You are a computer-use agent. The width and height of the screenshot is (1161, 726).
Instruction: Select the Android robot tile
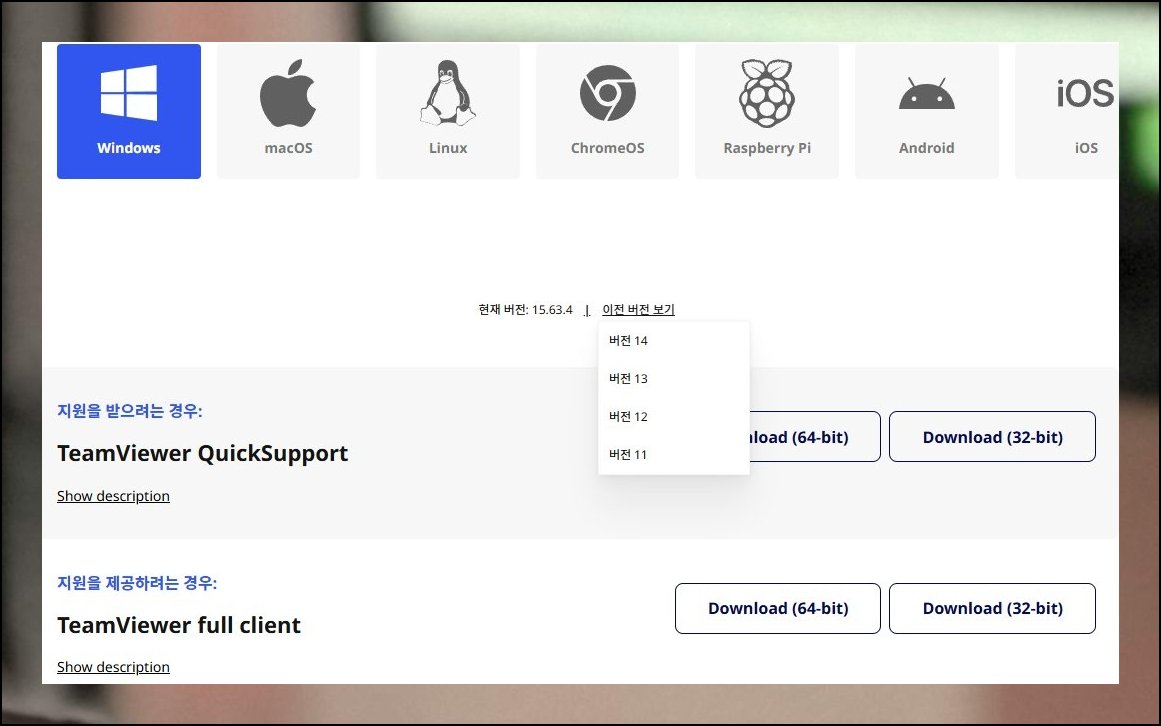click(x=926, y=111)
